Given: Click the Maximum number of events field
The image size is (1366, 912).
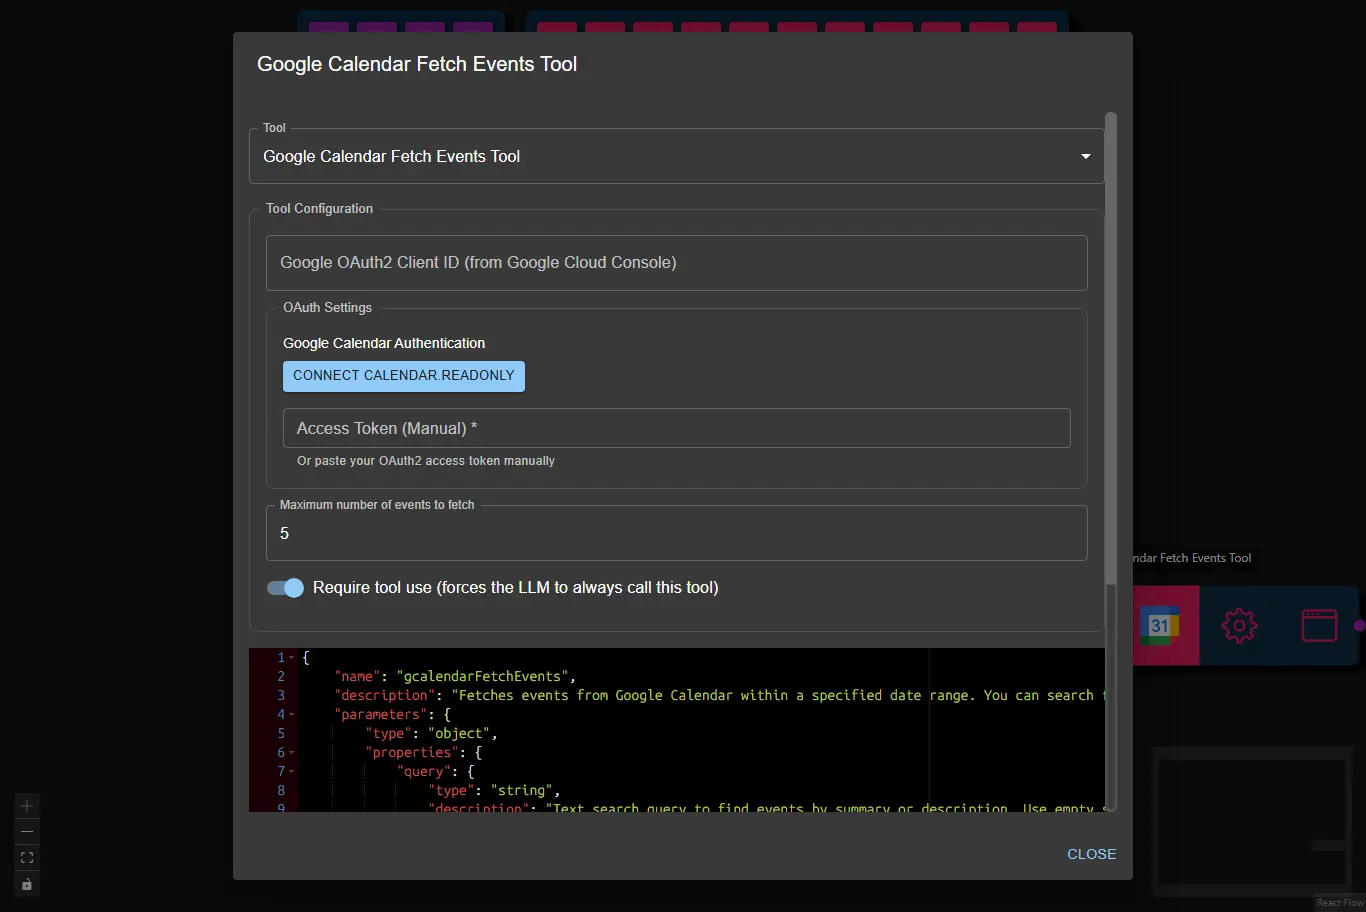Looking at the screenshot, I should (x=676, y=533).
